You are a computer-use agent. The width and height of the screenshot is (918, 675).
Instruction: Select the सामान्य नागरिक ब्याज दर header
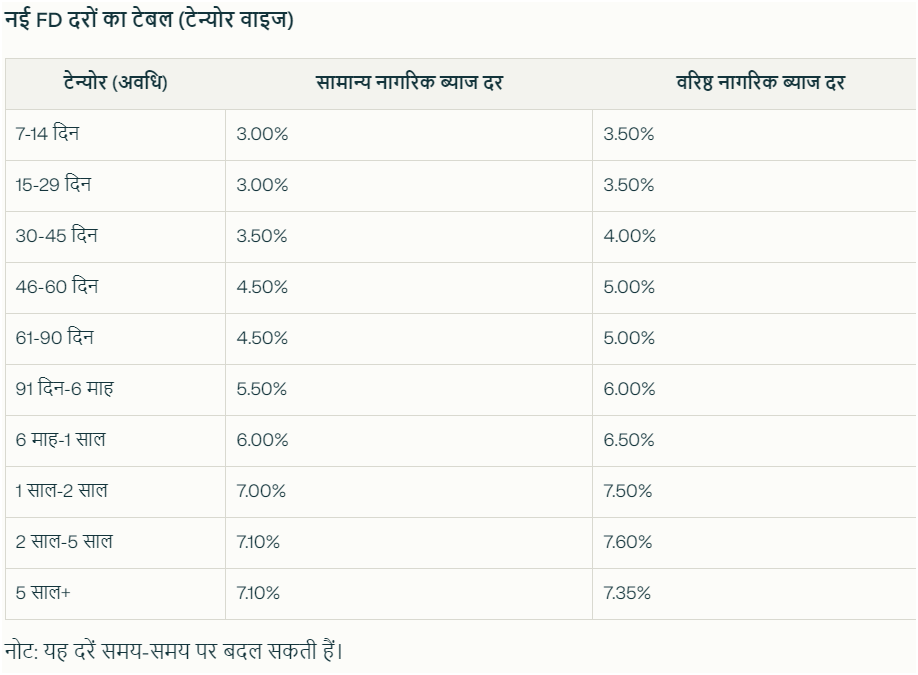point(408,83)
